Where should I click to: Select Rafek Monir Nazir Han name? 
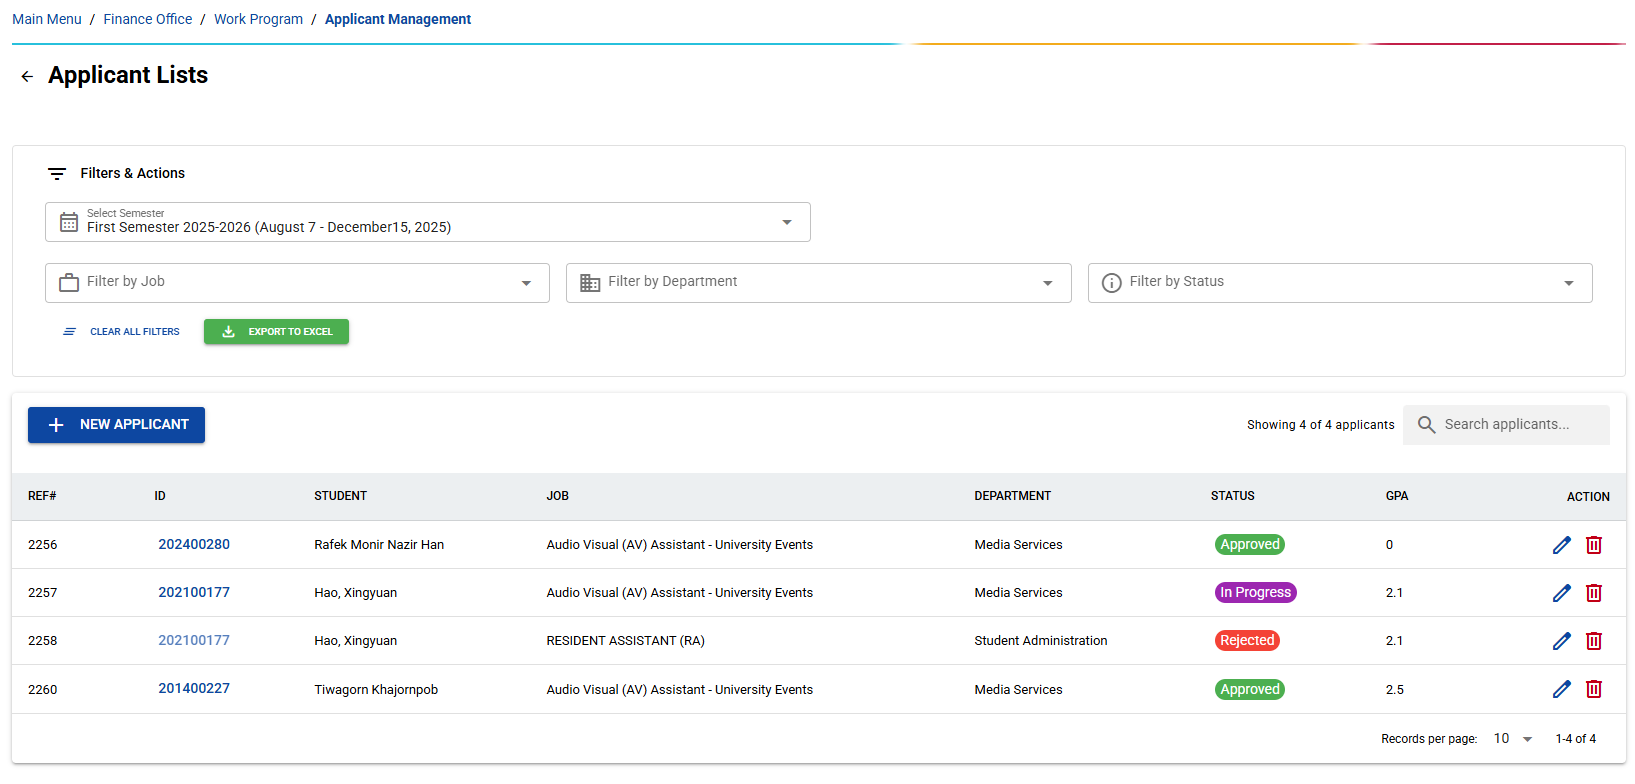click(x=379, y=545)
